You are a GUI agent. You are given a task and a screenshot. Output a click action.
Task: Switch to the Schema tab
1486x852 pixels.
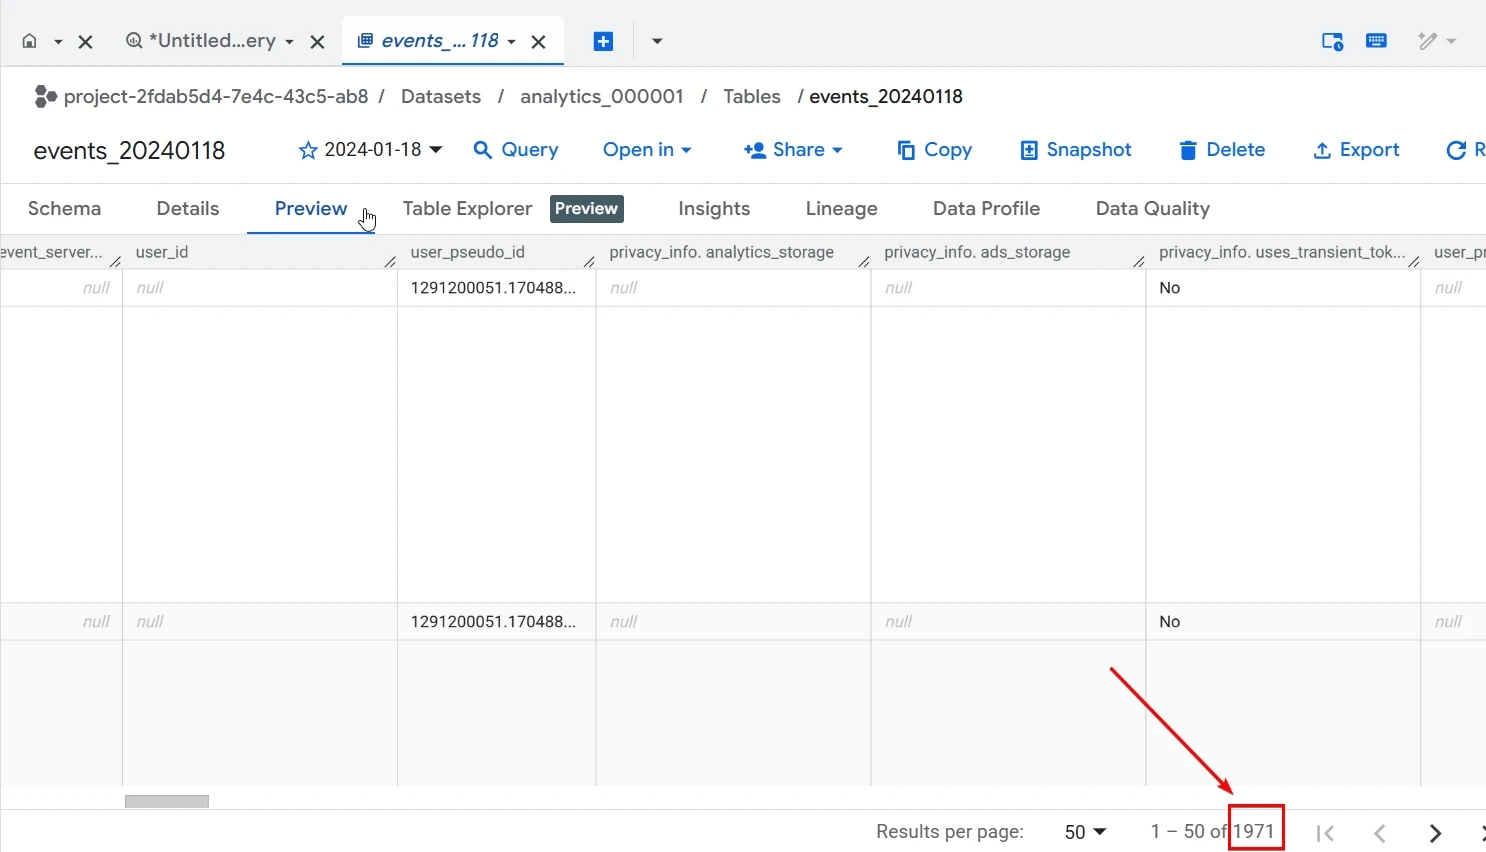click(x=65, y=209)
